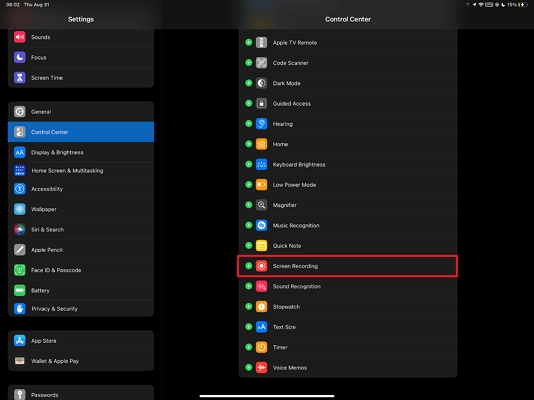The width and height of the screenshot is (534, 400).
Task: Open Display & Brightness settings
Action: coord(81,152)
